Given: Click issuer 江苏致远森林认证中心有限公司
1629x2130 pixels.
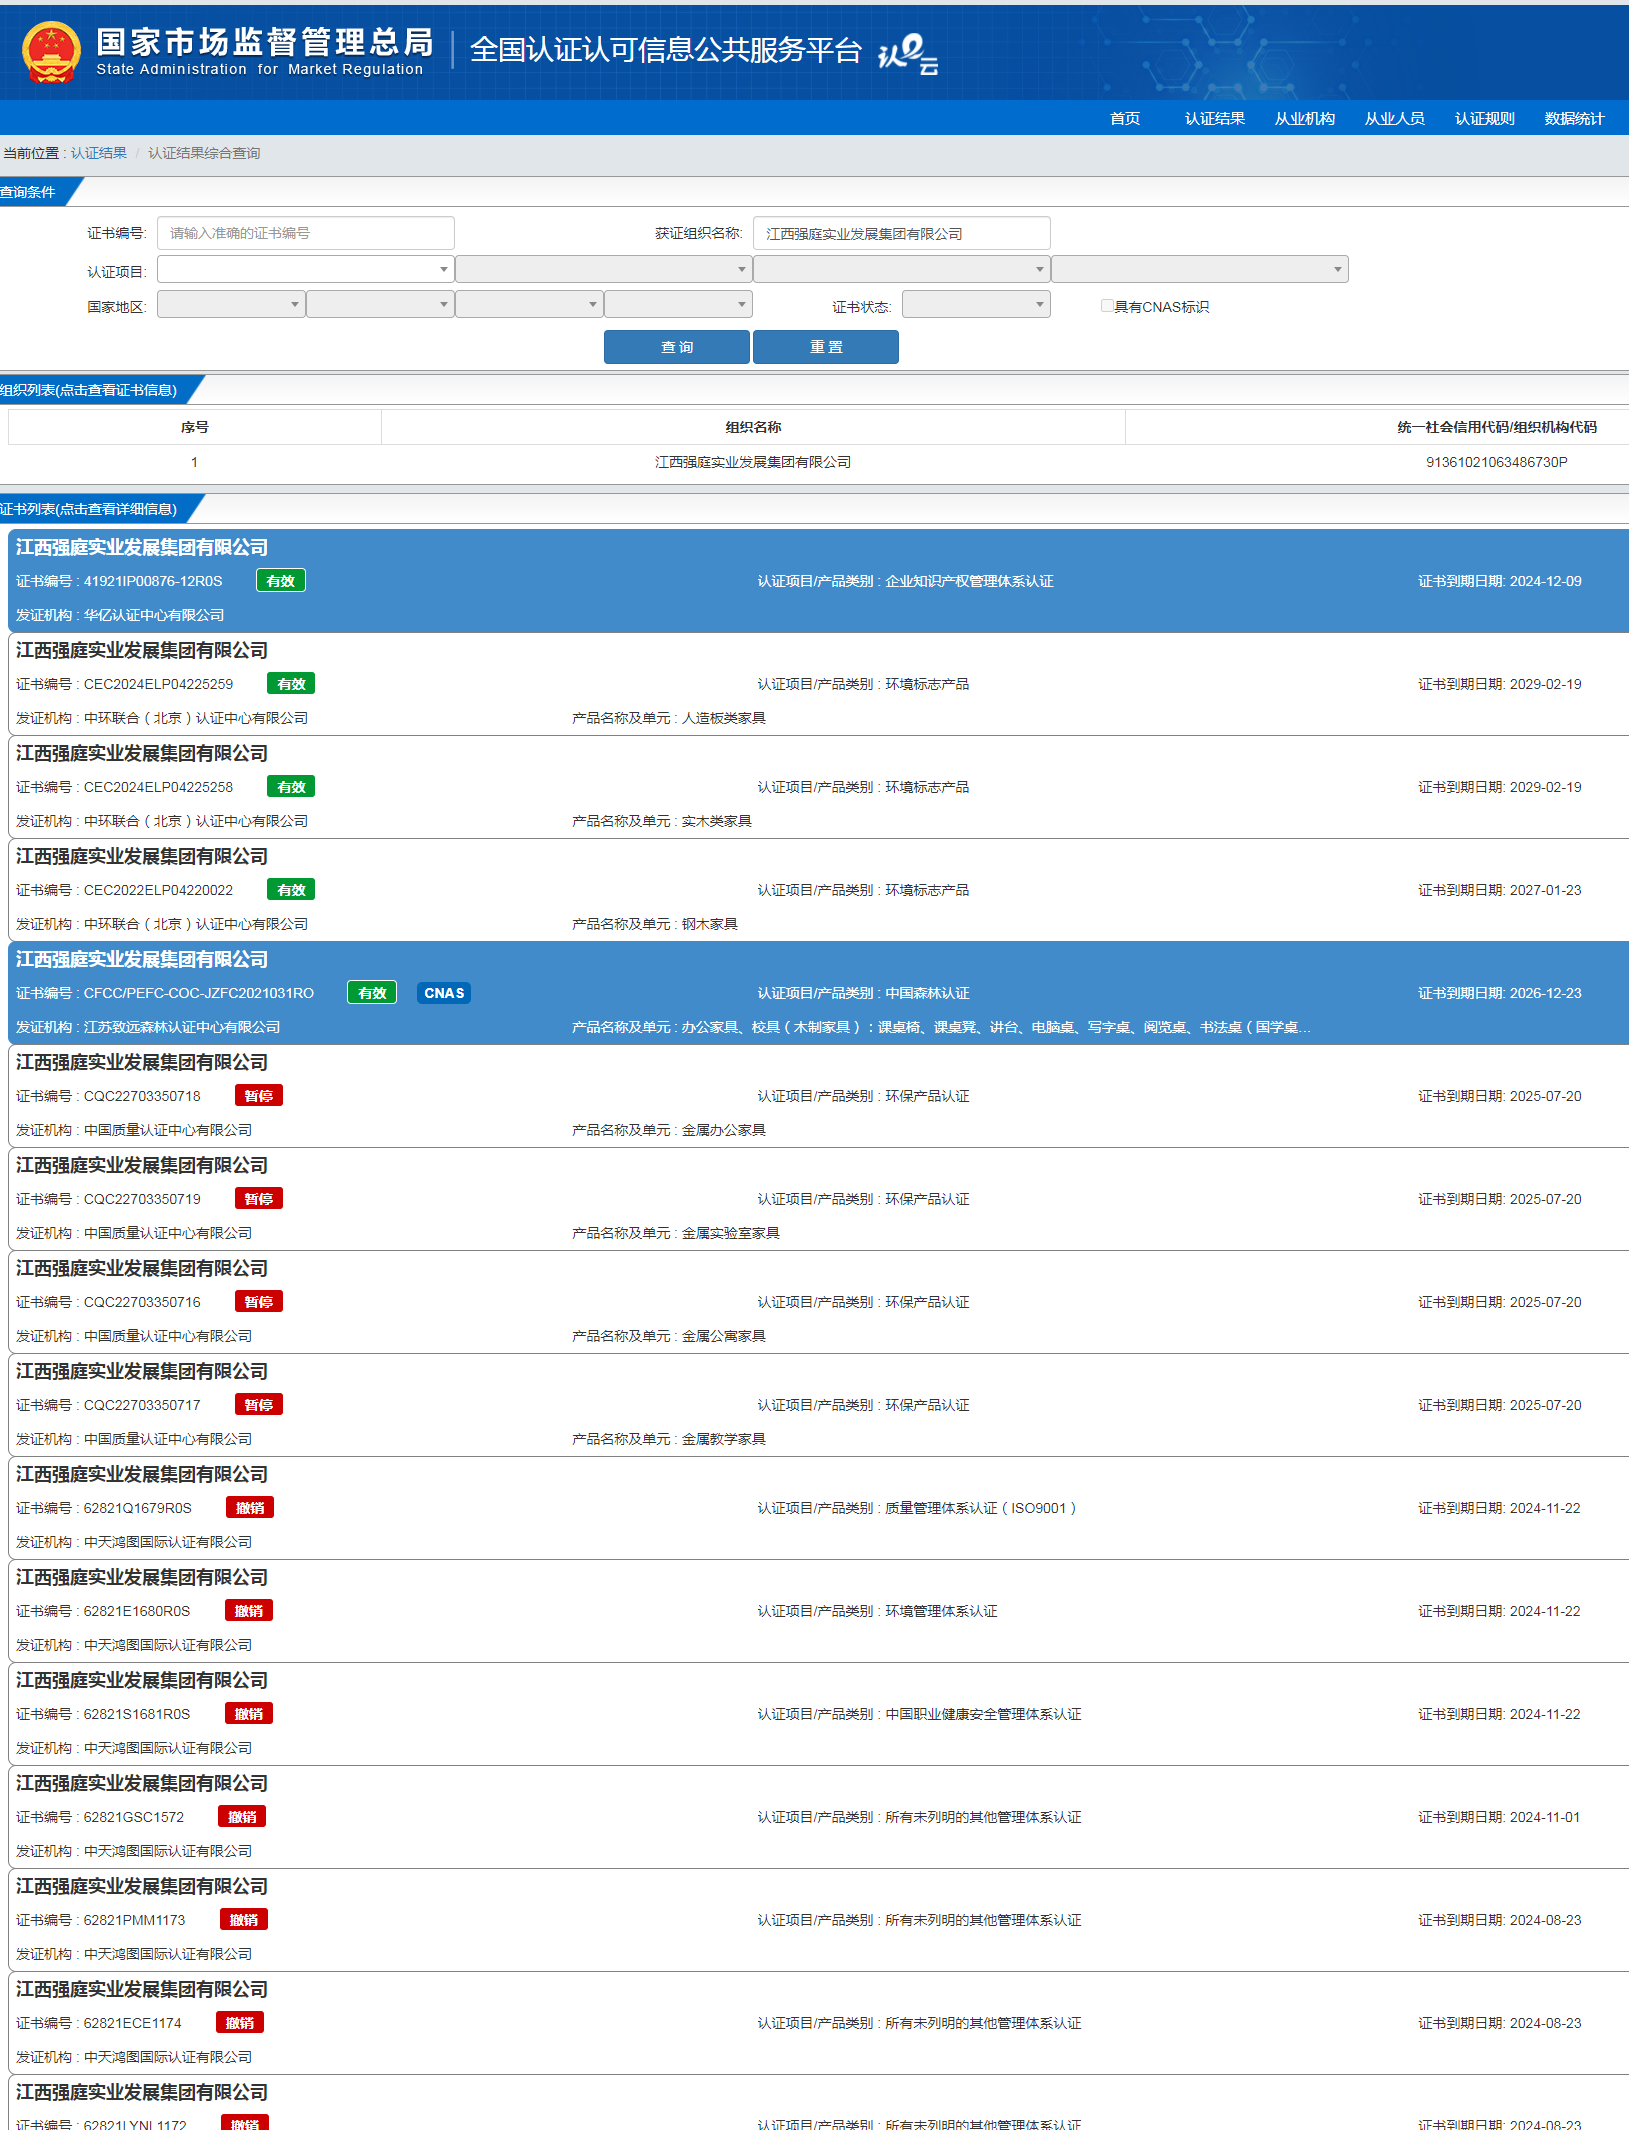Looking at the screenshot, I should coord(182,1027).
